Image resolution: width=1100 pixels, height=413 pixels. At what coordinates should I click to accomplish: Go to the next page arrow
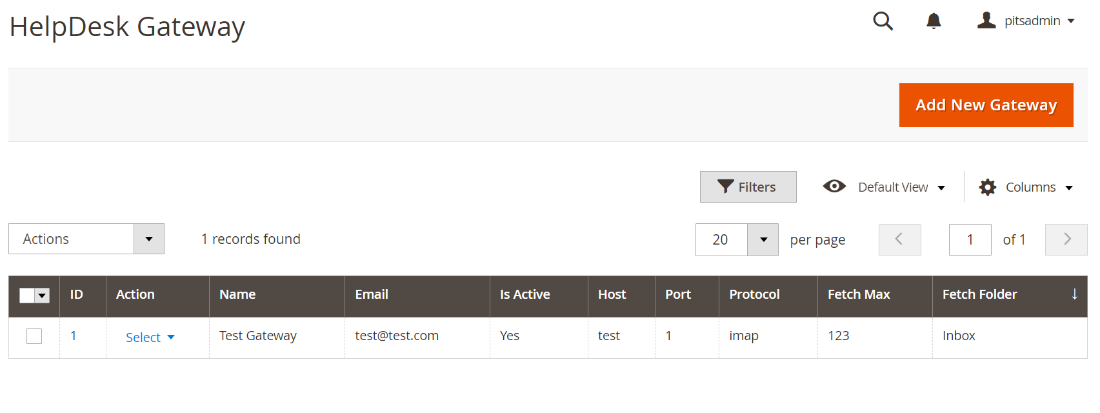click(1066, 239)
